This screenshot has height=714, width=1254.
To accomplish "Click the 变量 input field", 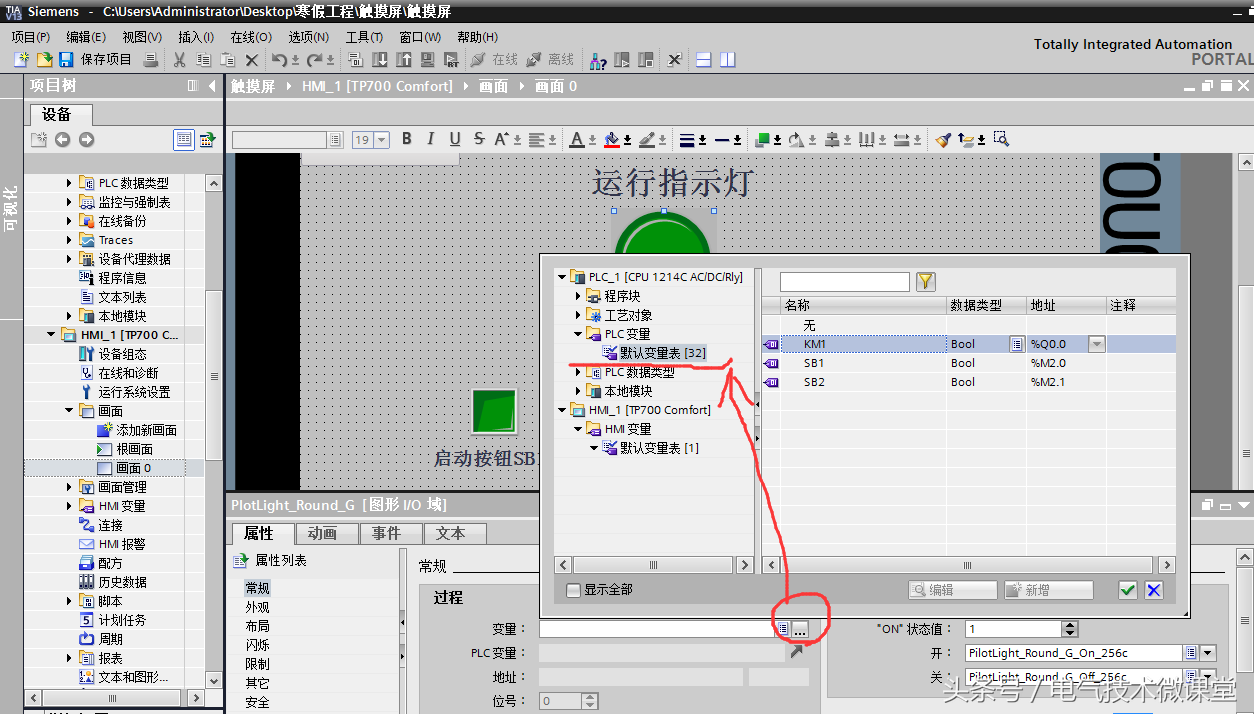I will [657, 629].
